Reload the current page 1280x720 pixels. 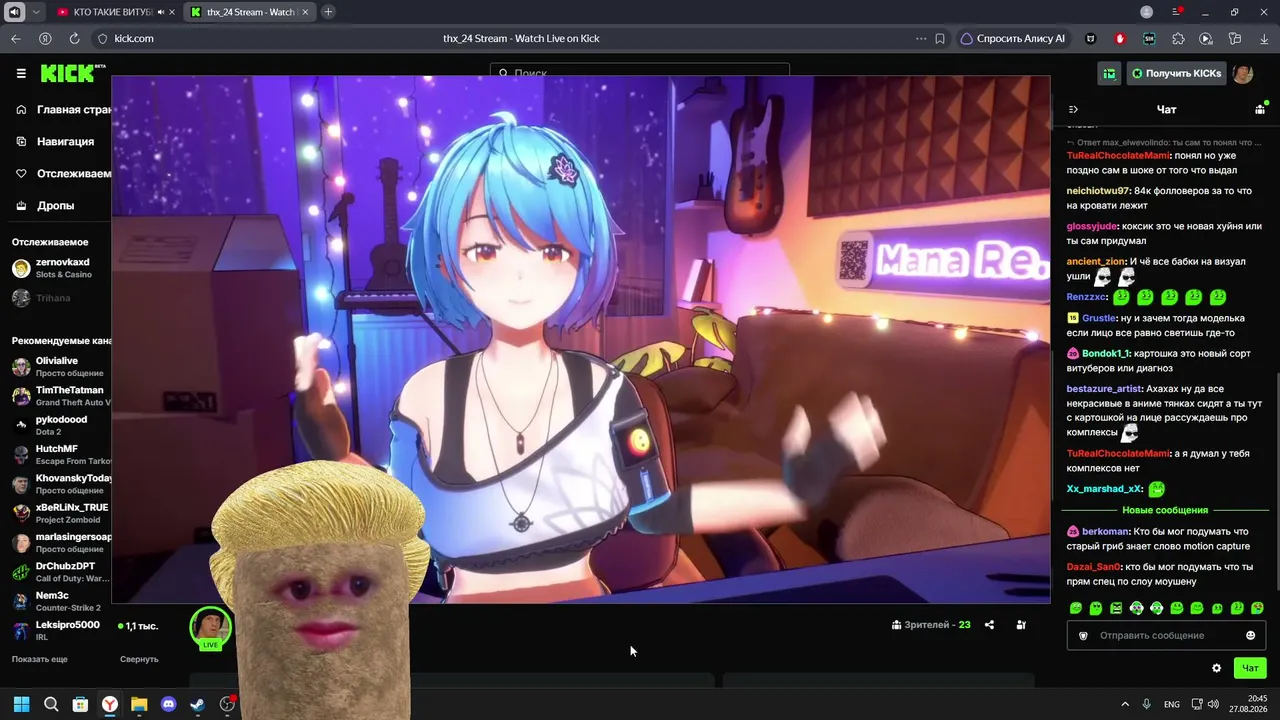(74, 39)
